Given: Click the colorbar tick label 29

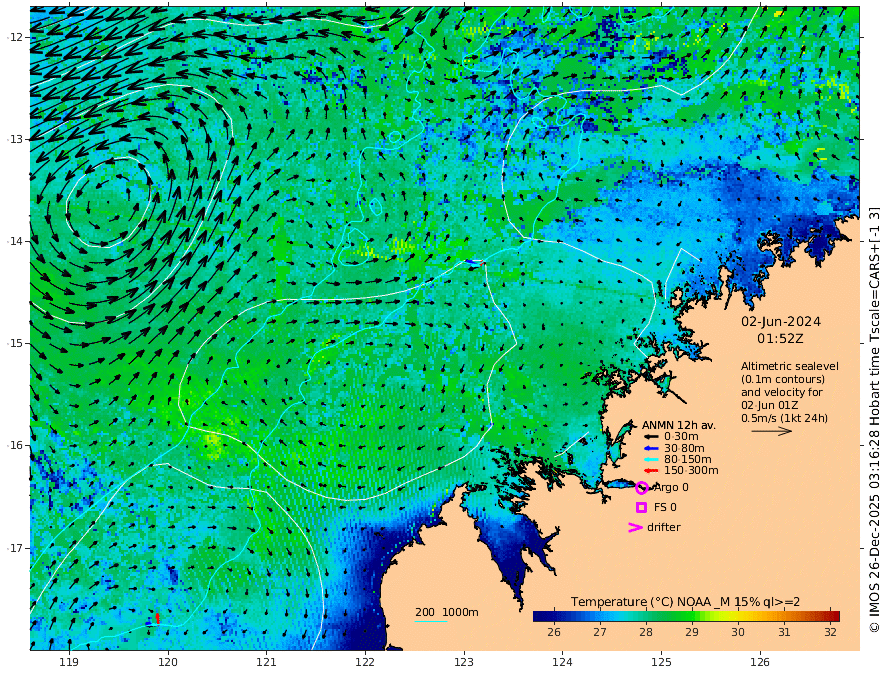Looking at the screenshot, I should pyautogui.click(x=692, y=632).
